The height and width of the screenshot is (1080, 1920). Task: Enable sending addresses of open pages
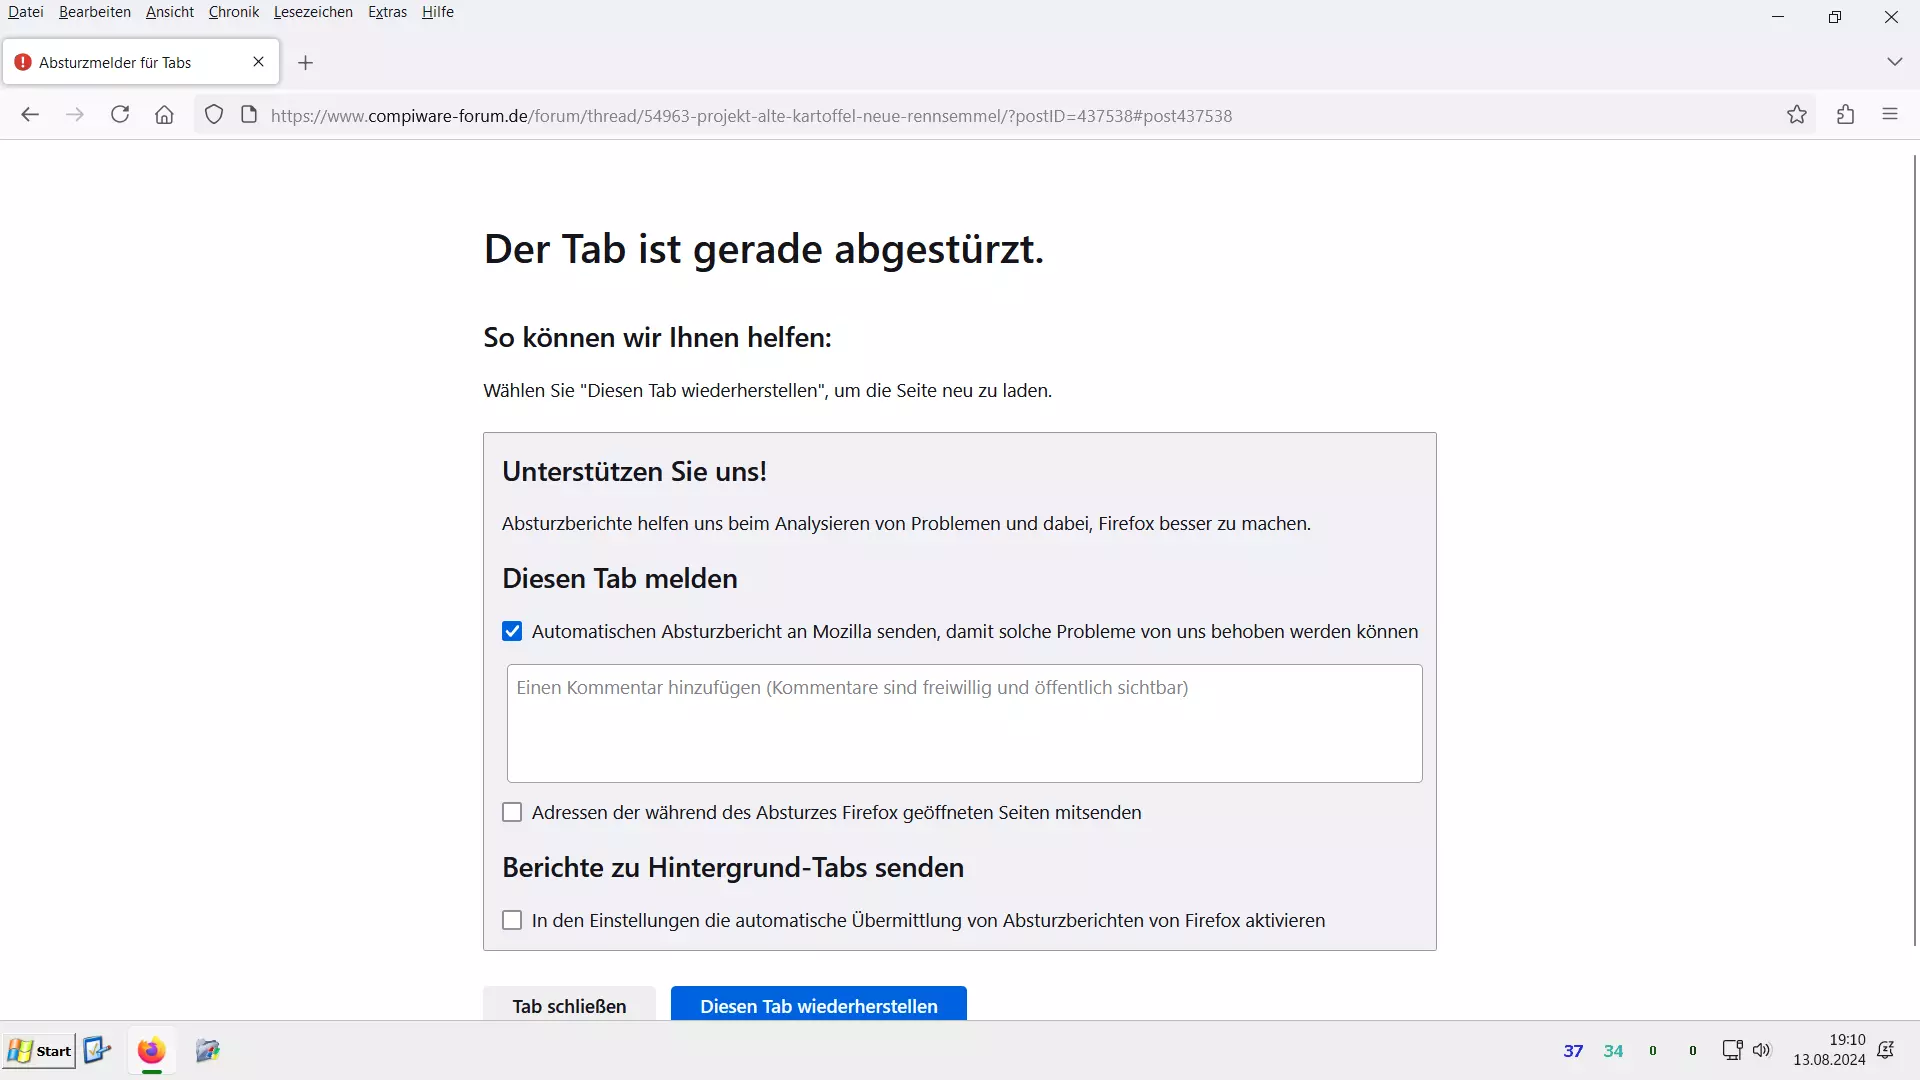point(512,812)
